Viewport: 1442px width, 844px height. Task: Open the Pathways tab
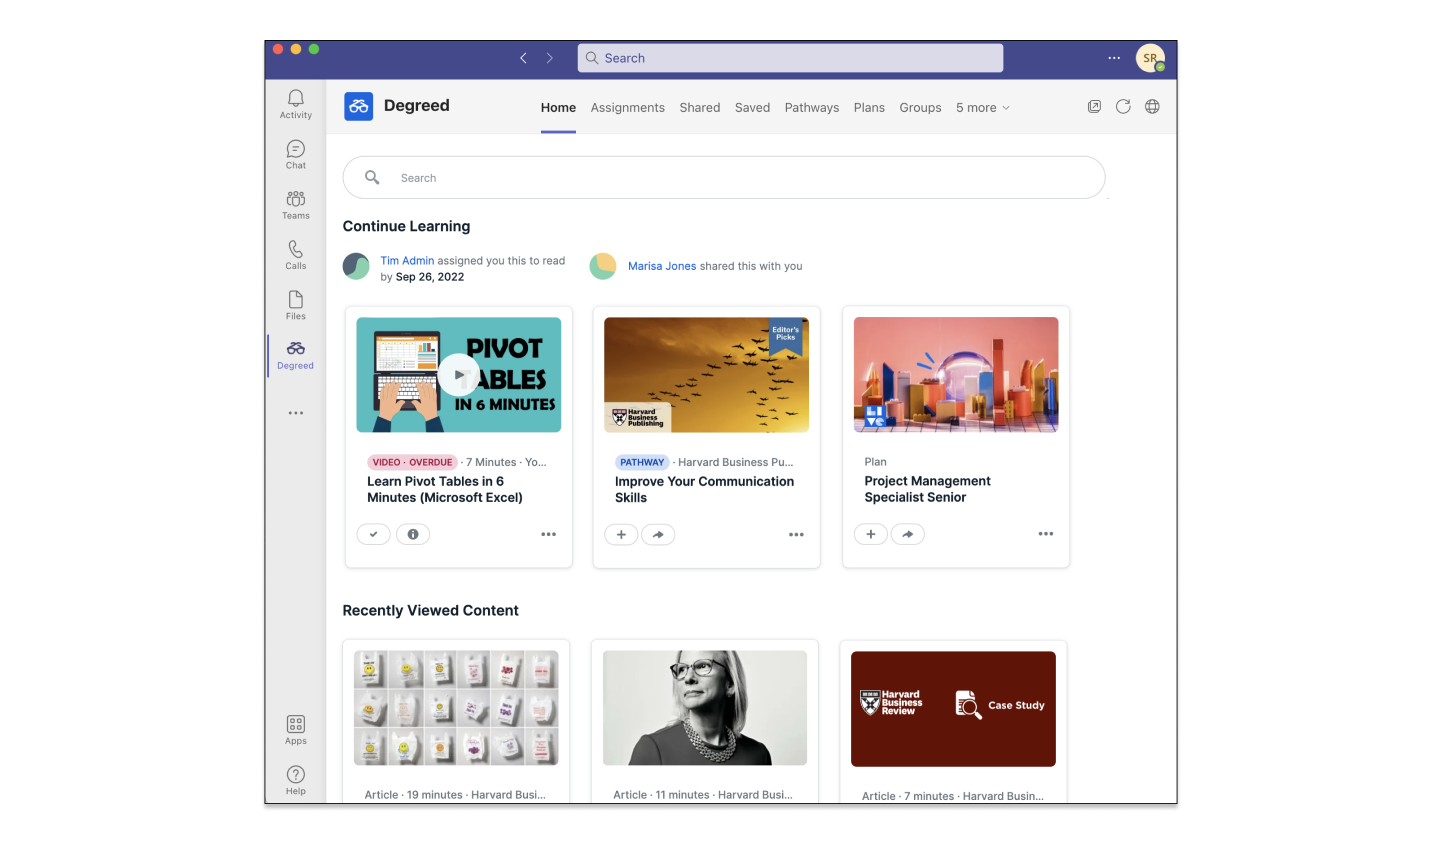tap(812, 107)
